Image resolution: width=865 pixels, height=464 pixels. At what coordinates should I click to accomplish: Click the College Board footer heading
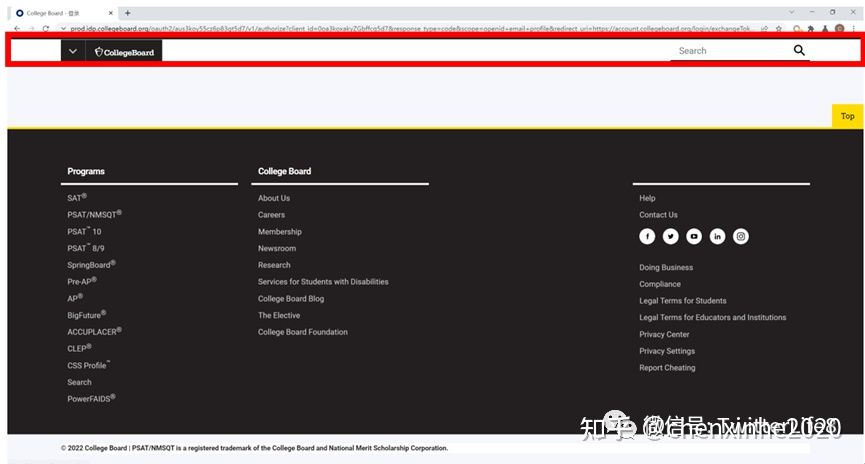point(285,171)
